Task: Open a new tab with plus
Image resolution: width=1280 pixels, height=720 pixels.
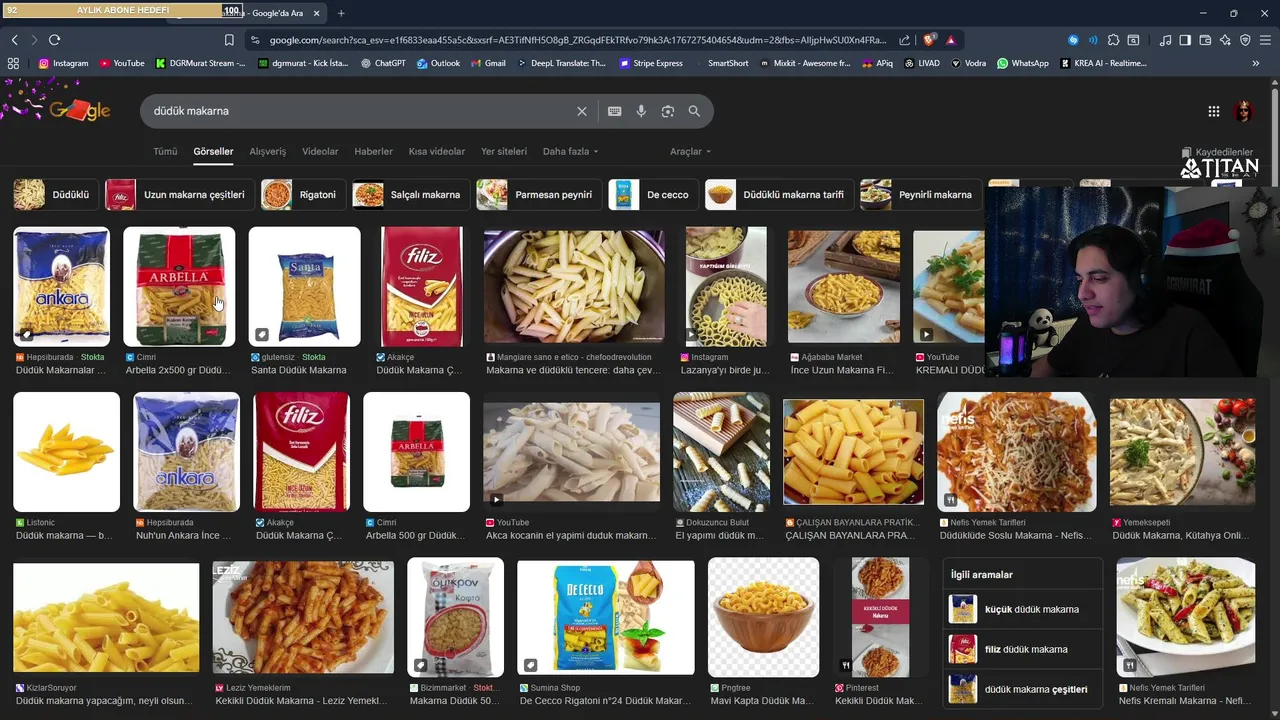Action: pyautogui.click(x=341, y=13)
